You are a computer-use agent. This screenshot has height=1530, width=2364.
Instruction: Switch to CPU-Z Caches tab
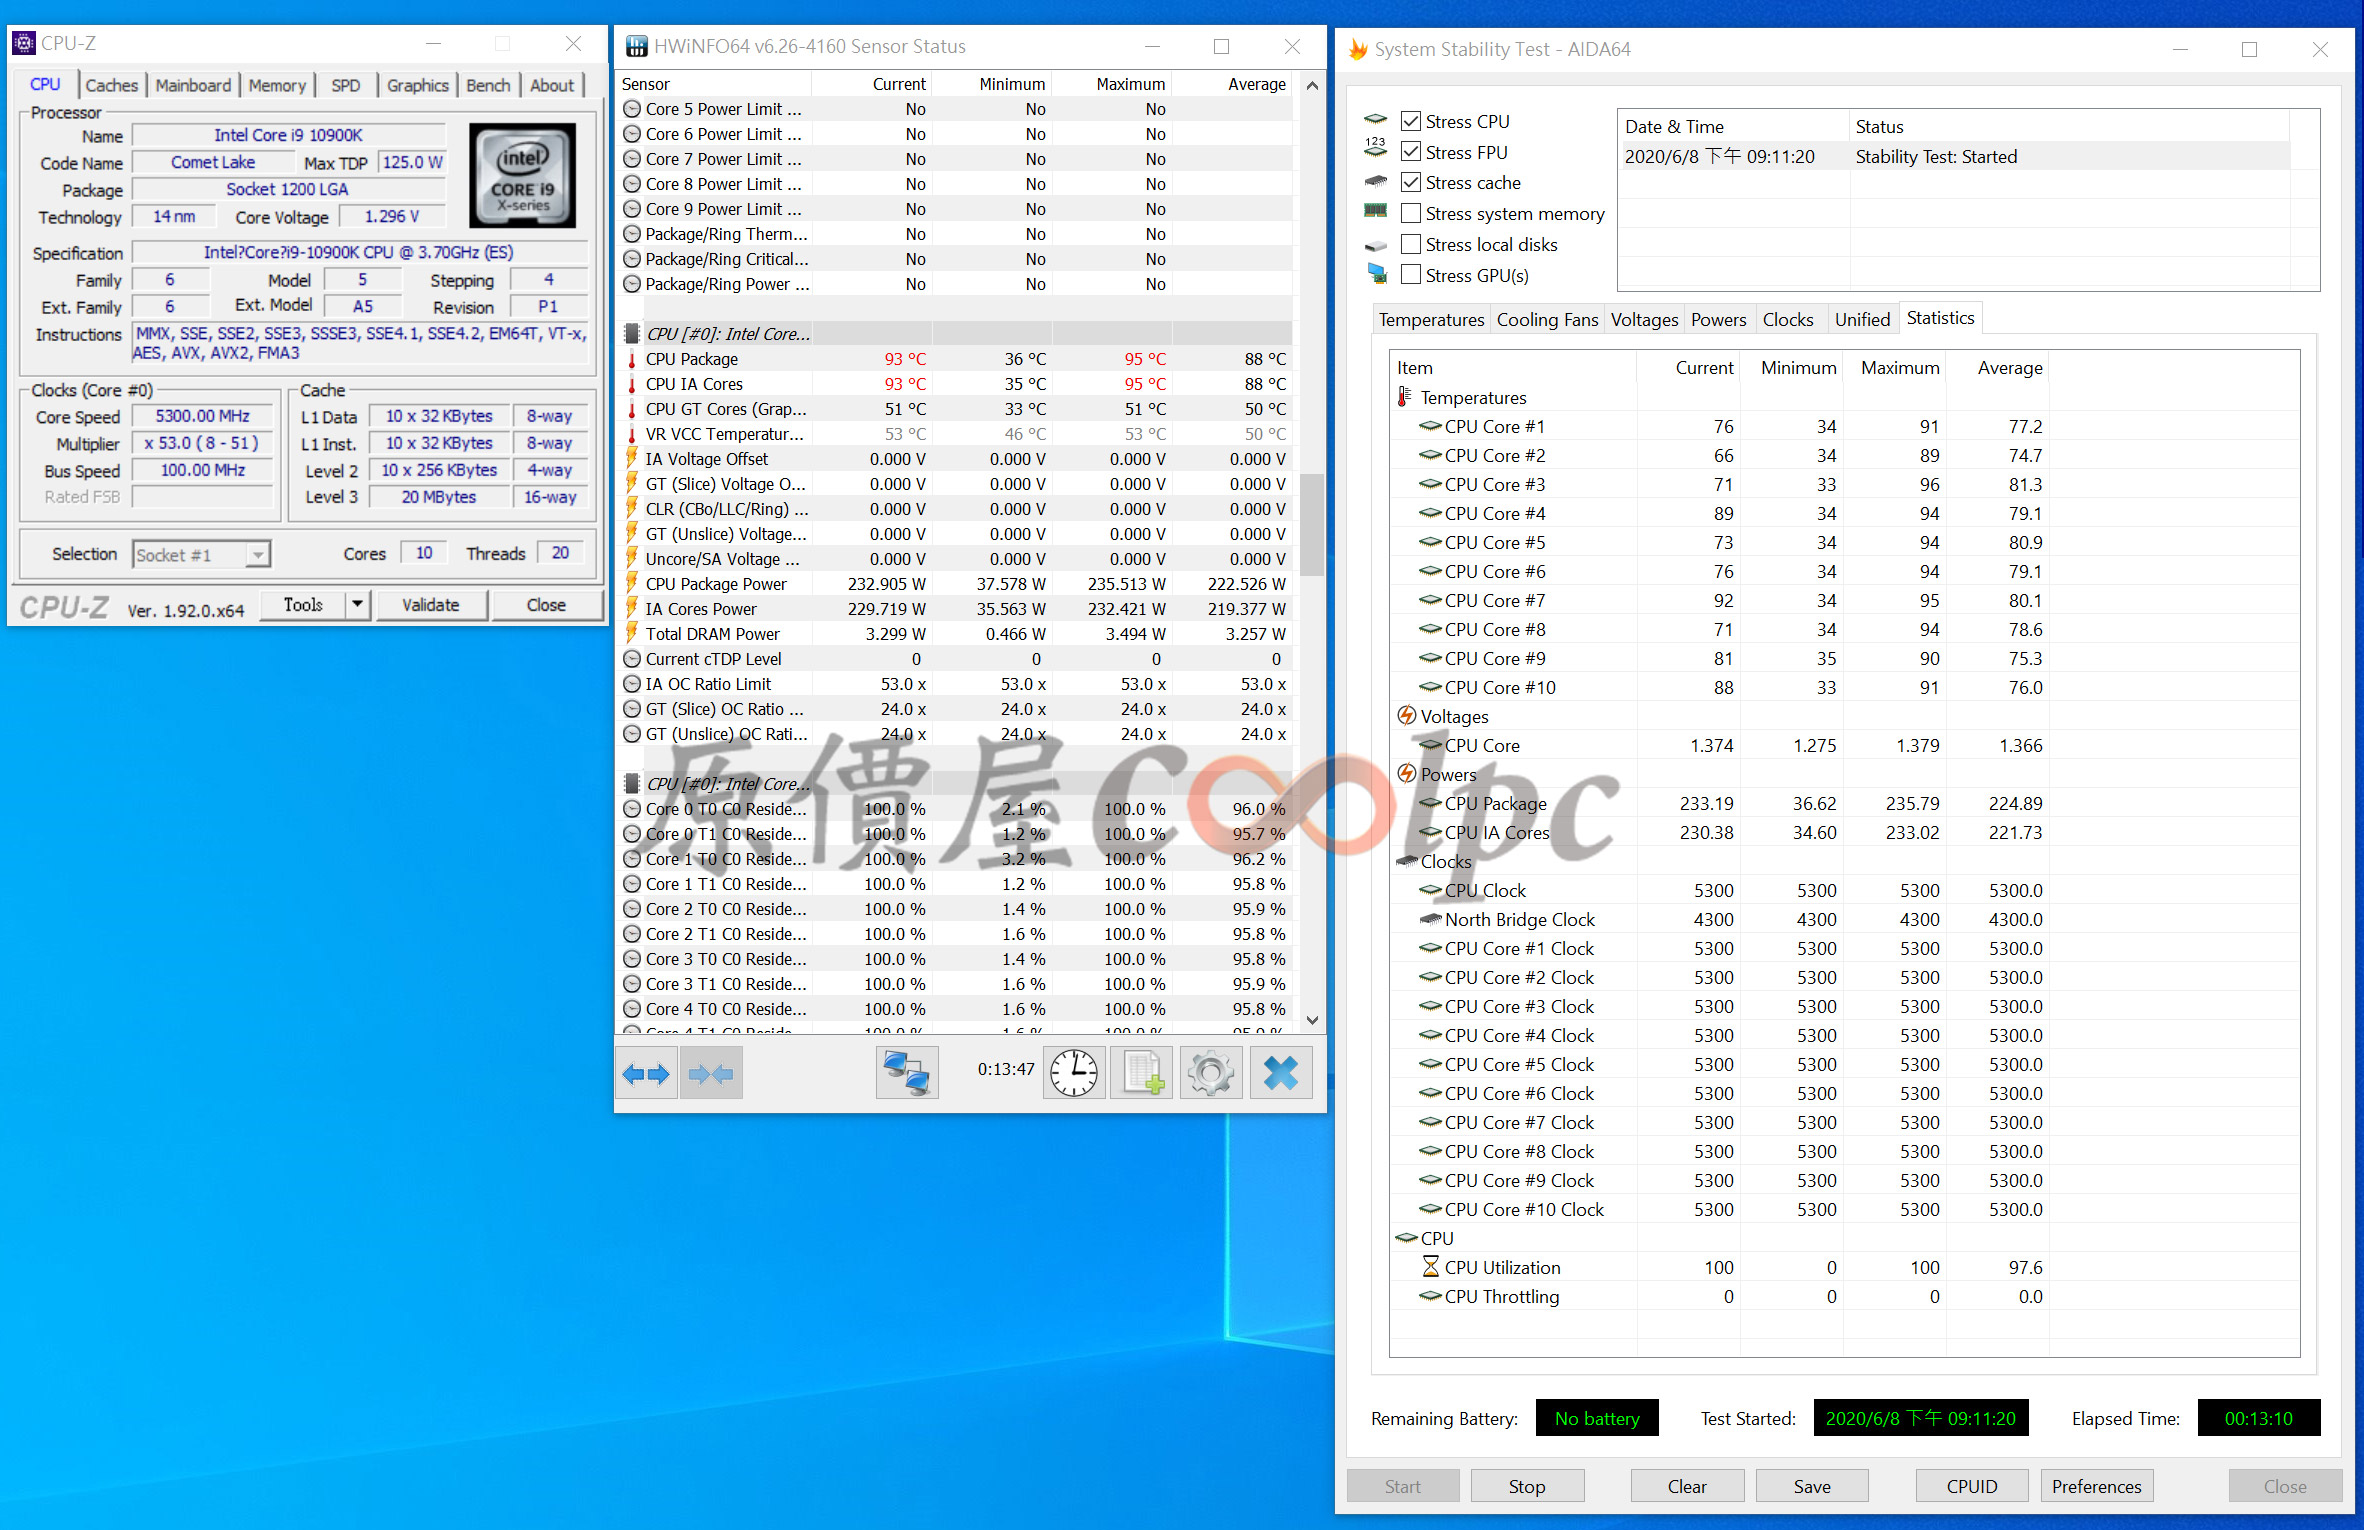pyautogui.click(x=112, y=85)
